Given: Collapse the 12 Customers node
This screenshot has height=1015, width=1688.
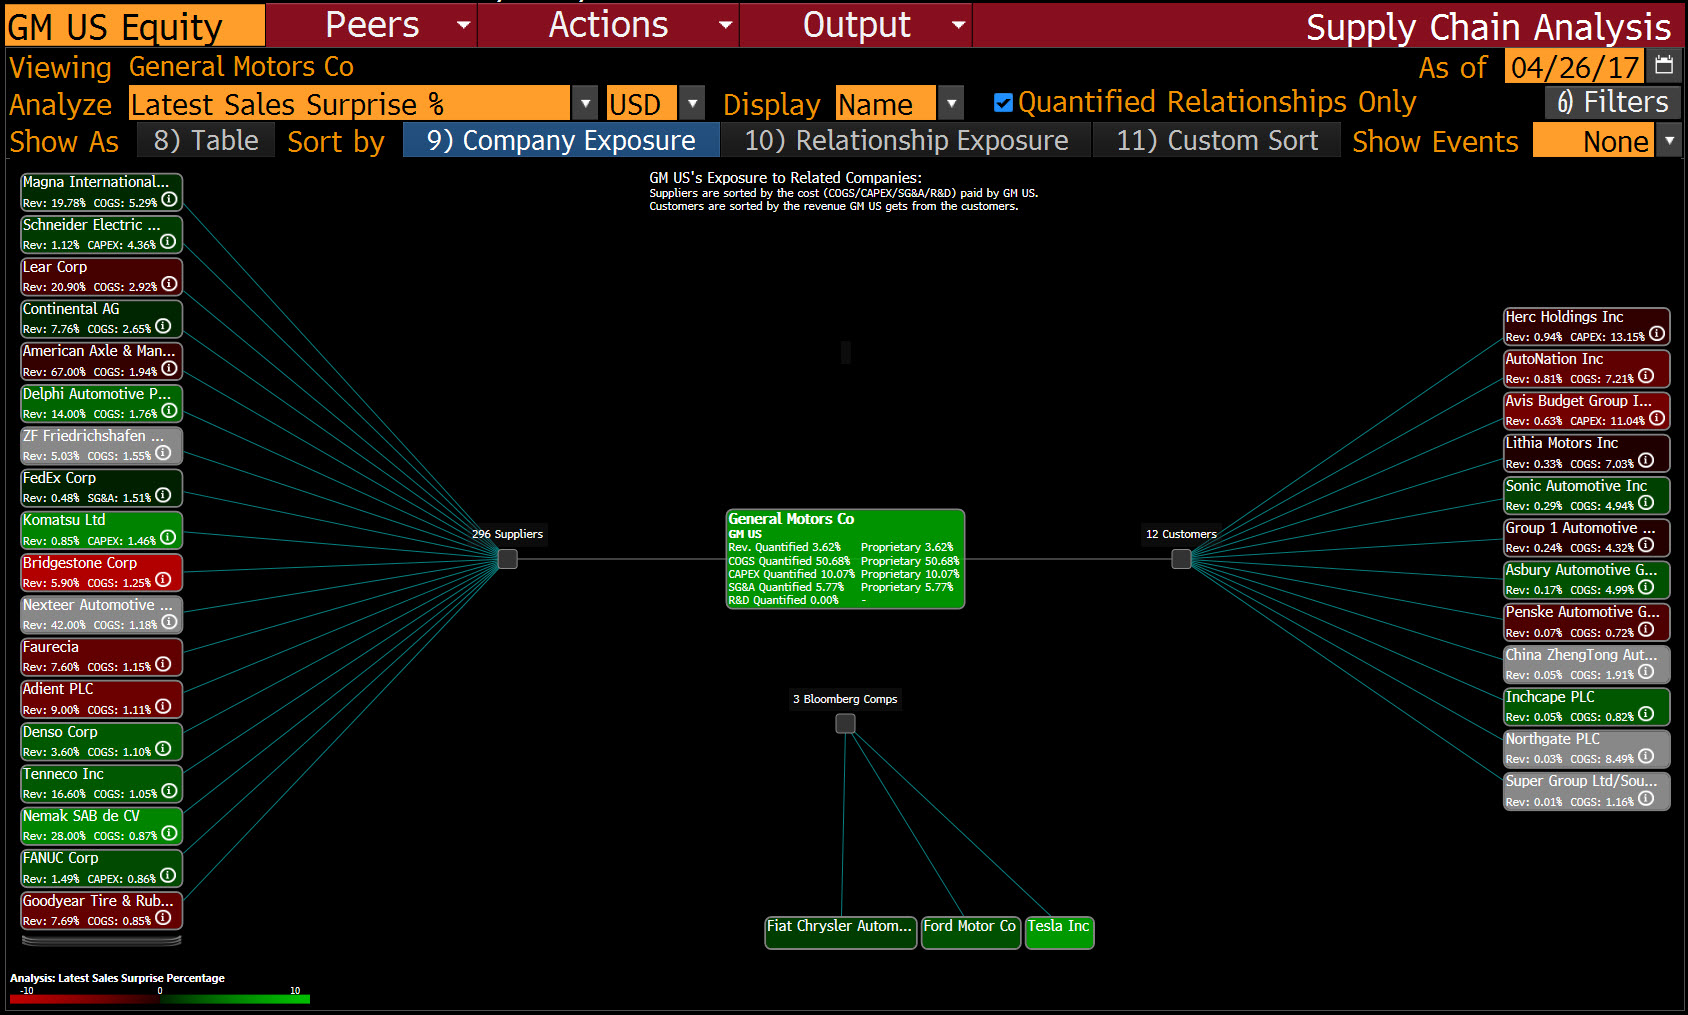Looking at the screenshot, I should pyautogui.click(x=1181, y=559).
